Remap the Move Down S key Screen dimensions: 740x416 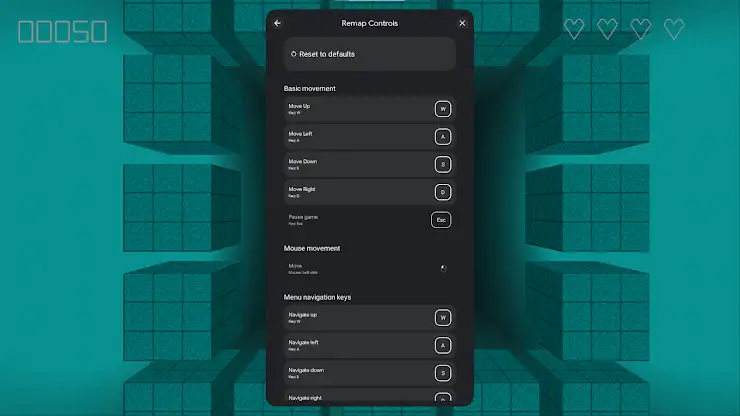[x=443, y=164]
